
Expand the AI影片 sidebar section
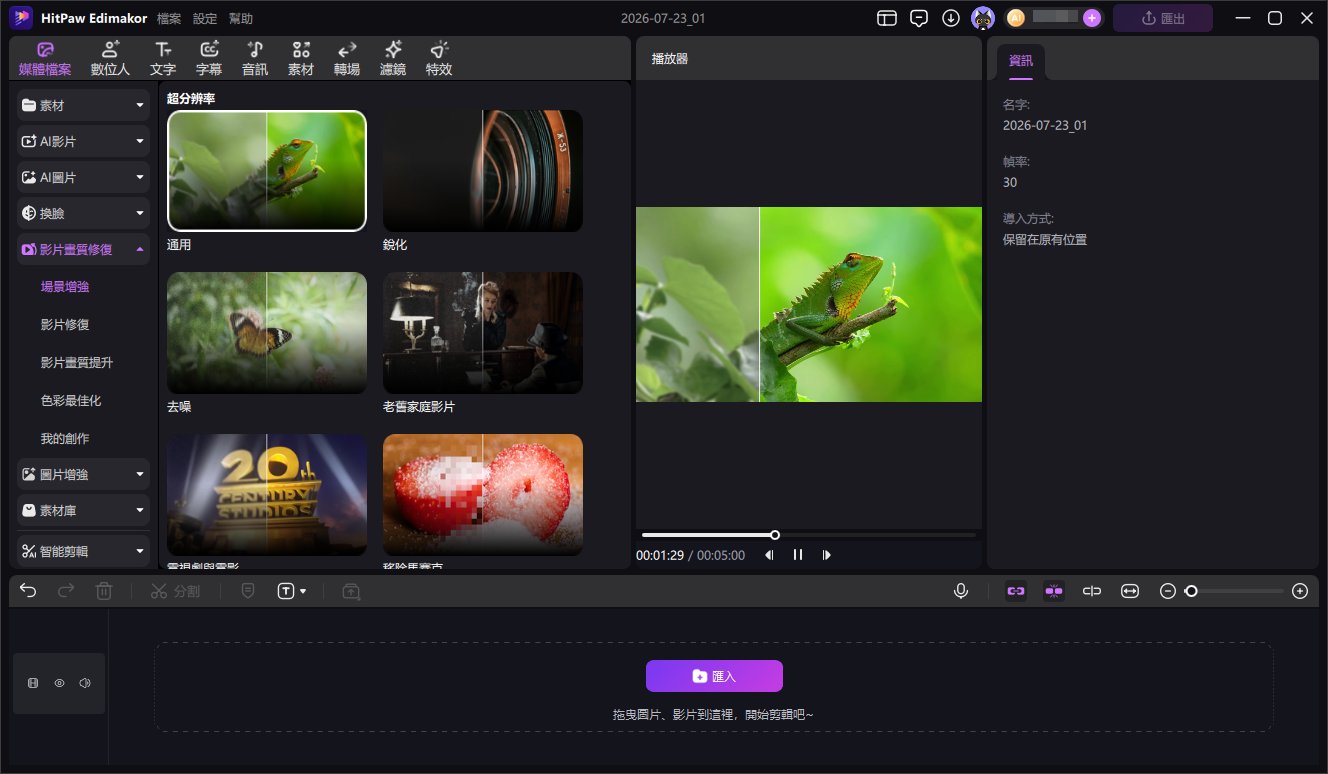coord(84,141)
